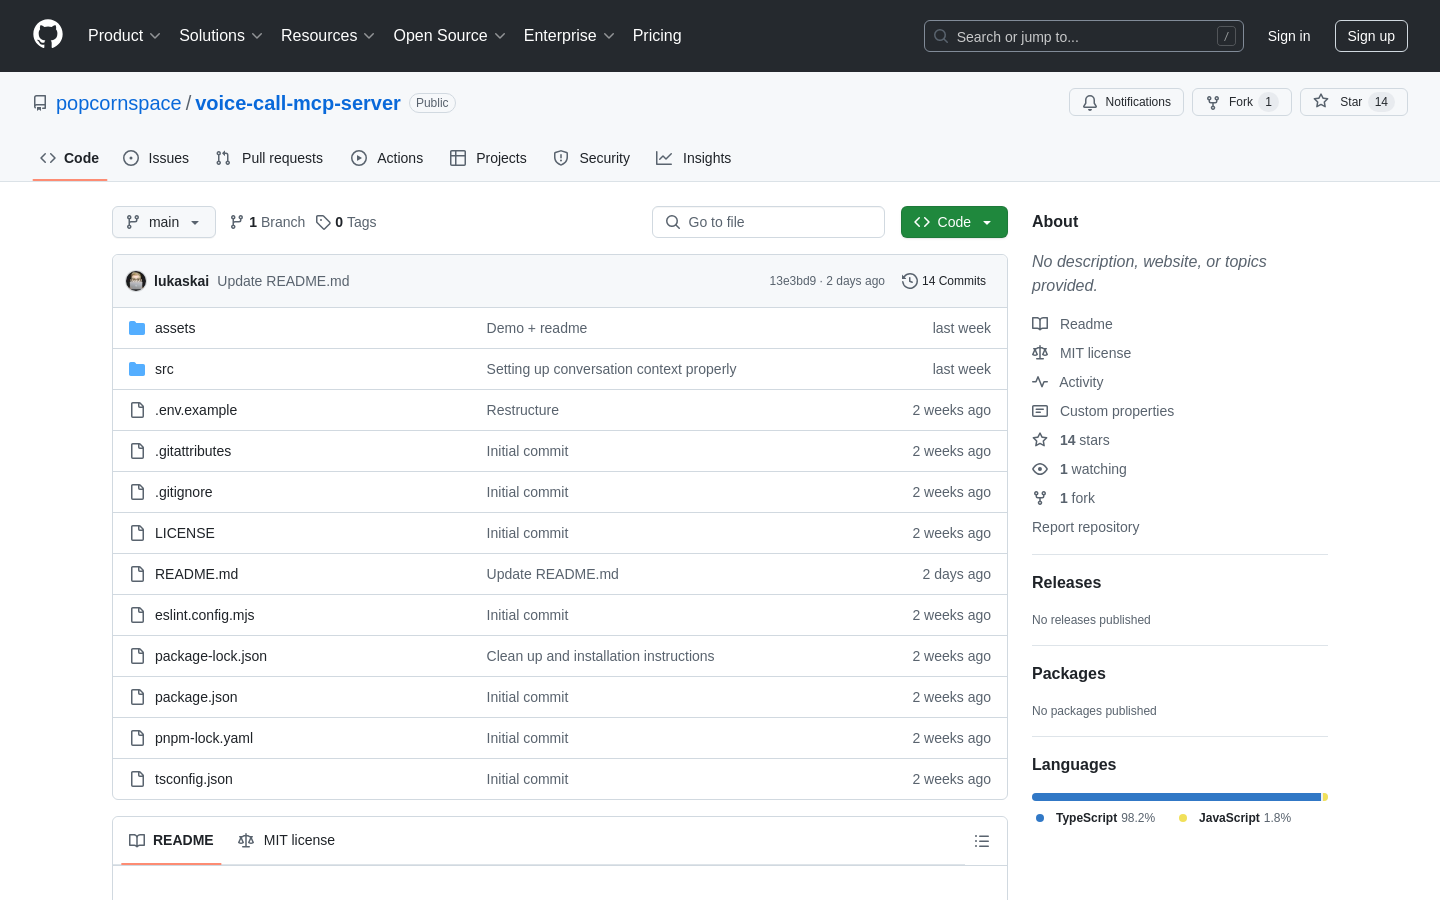The height and width of the screenshot is (900, 1440).
Task: Expand the Open Source menu
Action: pos(450,35)
